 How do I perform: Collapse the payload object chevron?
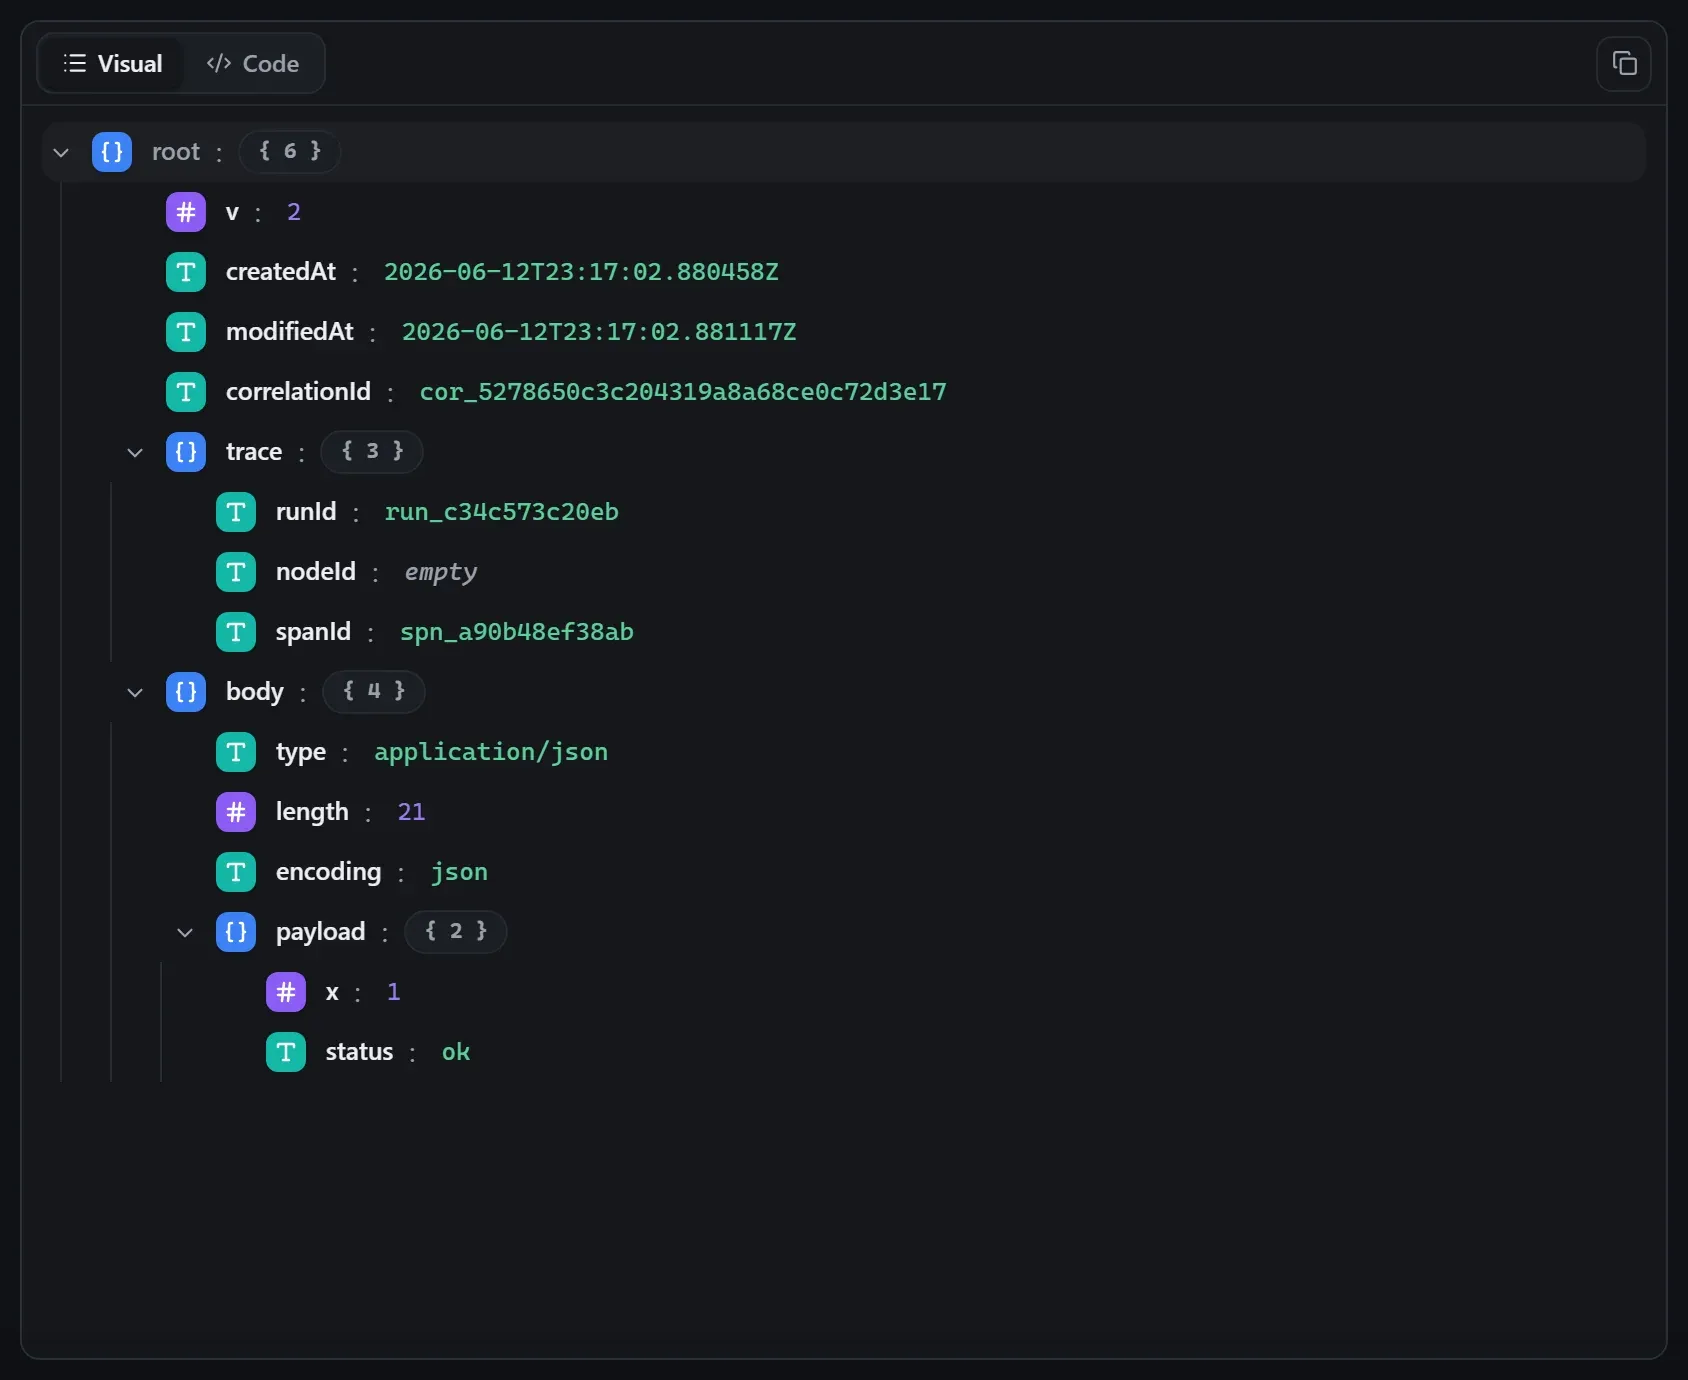click(x=185, y=932)
